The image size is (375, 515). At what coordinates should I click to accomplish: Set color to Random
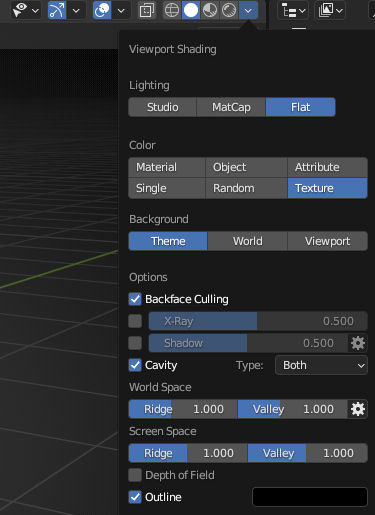tap(246, 188)
